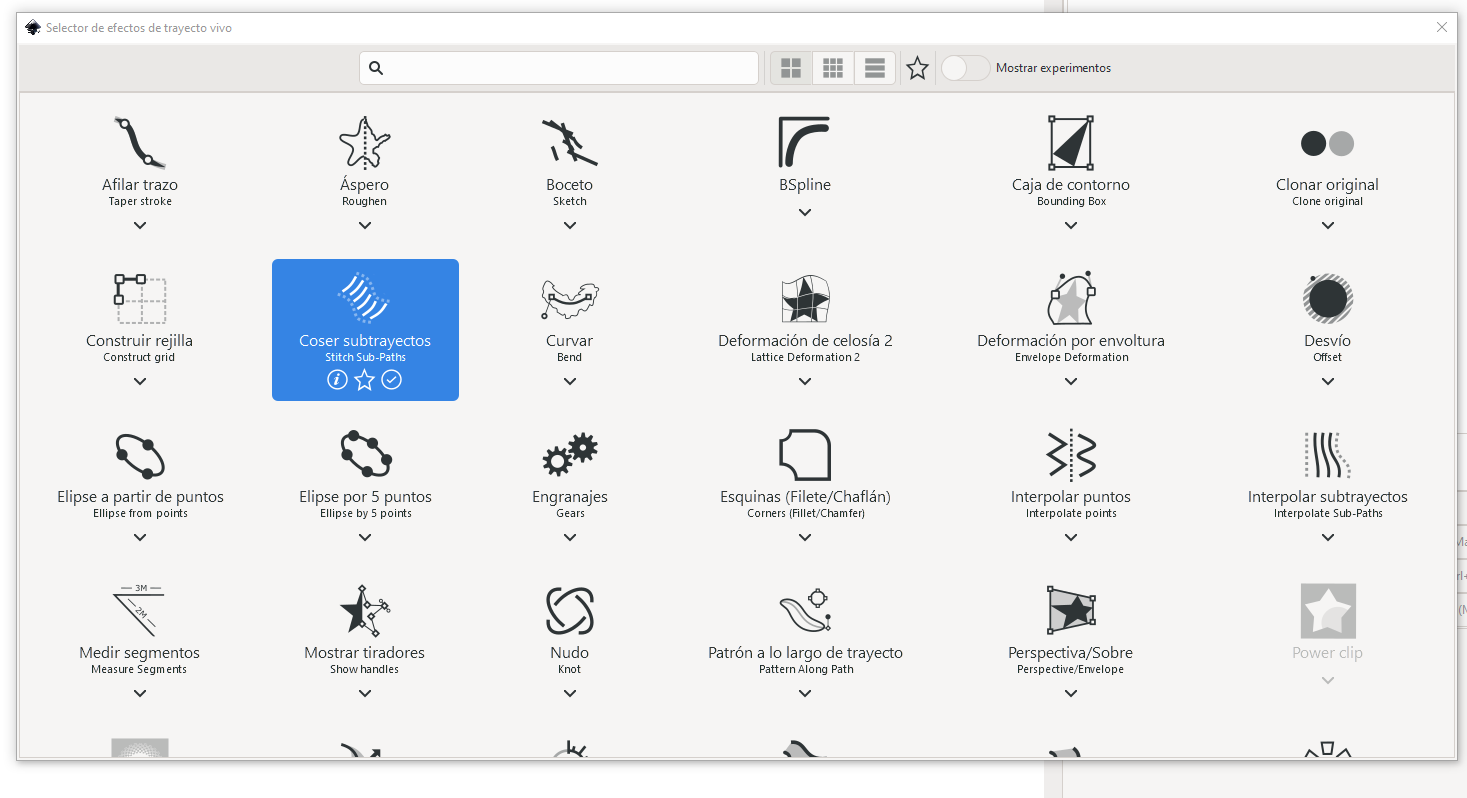Pick the Show handles (Mostrar tiradores) icon
The image size is (1467, 798).
(x=365, y=611)
